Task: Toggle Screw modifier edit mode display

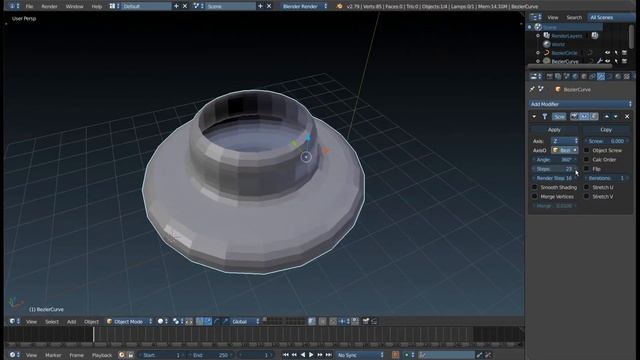Action: pos(593,117)
